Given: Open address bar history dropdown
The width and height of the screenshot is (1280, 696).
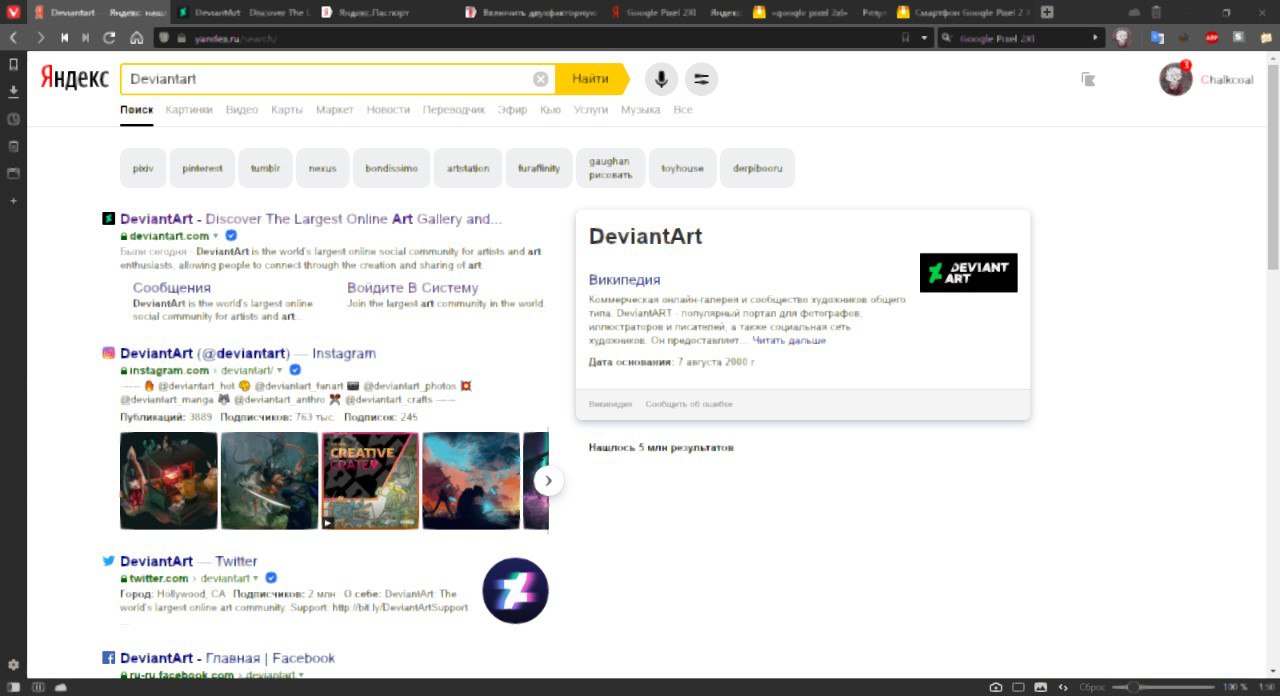Looking at the screenshot, I should (925, 38).
